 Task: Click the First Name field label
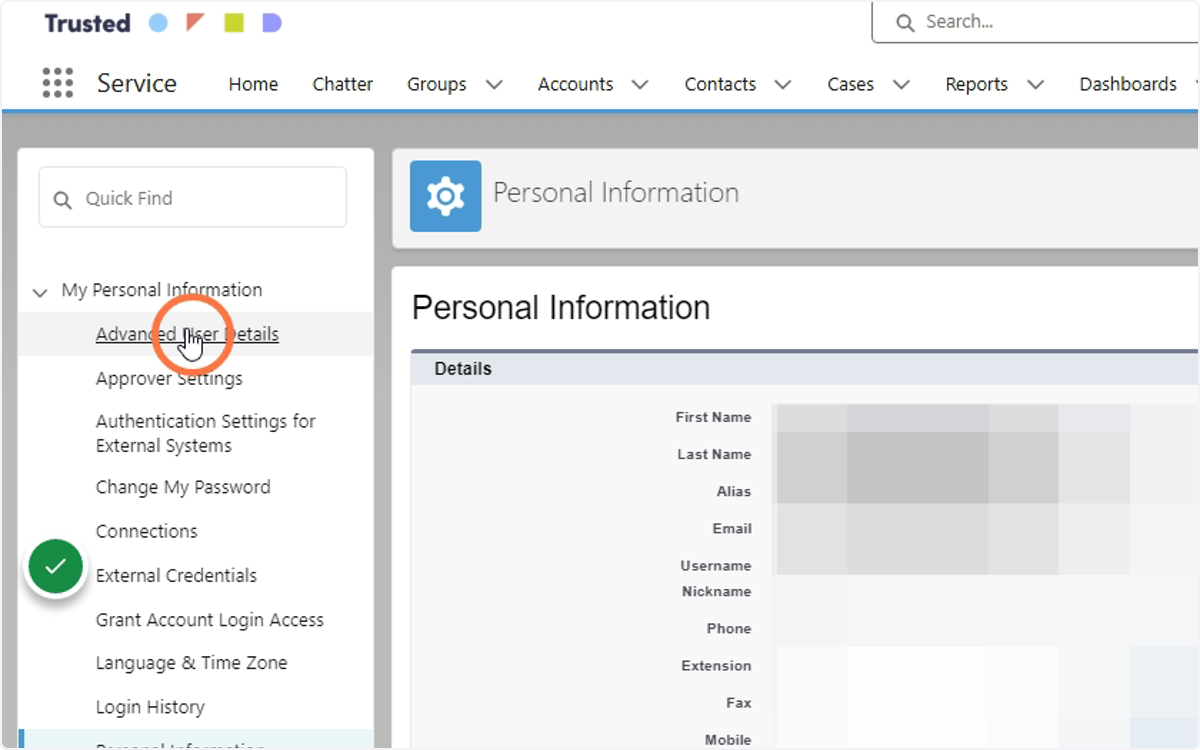713,417
